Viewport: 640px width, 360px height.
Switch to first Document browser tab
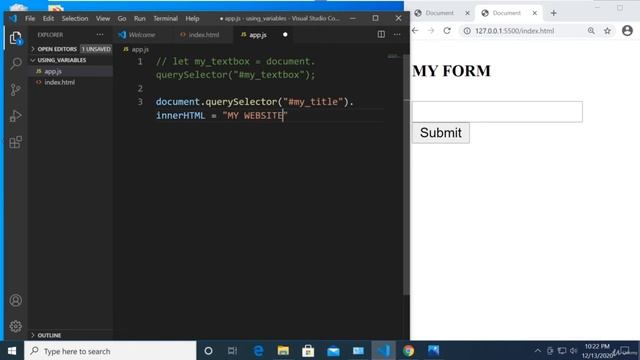point(439,13)
